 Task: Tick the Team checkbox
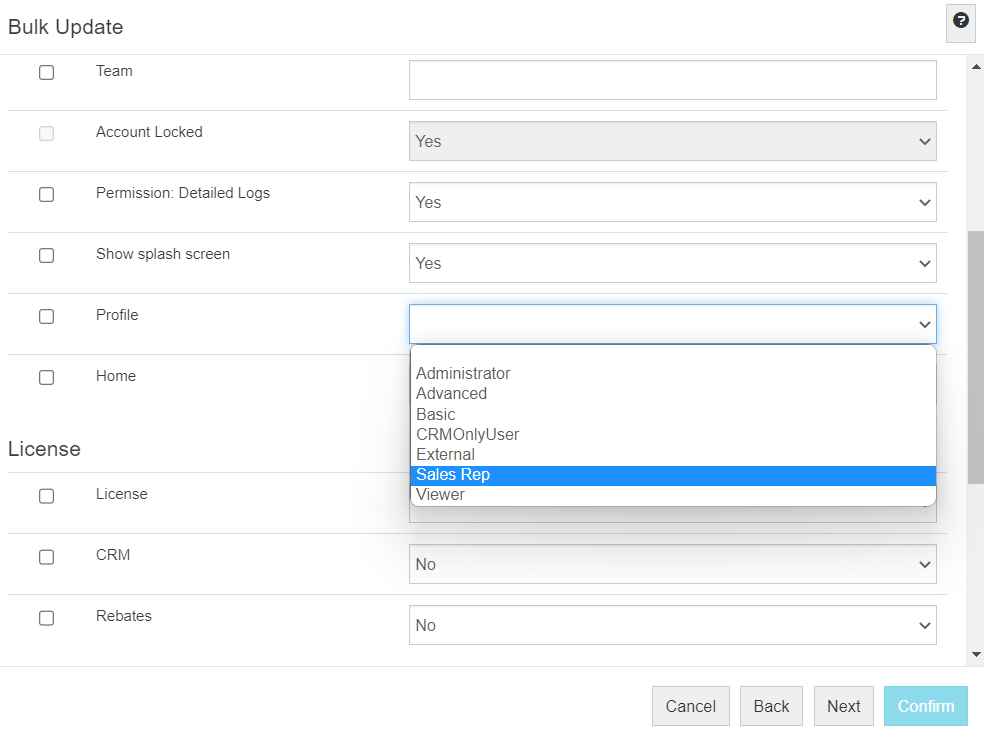pyautogui.click(x=47, y=72)
